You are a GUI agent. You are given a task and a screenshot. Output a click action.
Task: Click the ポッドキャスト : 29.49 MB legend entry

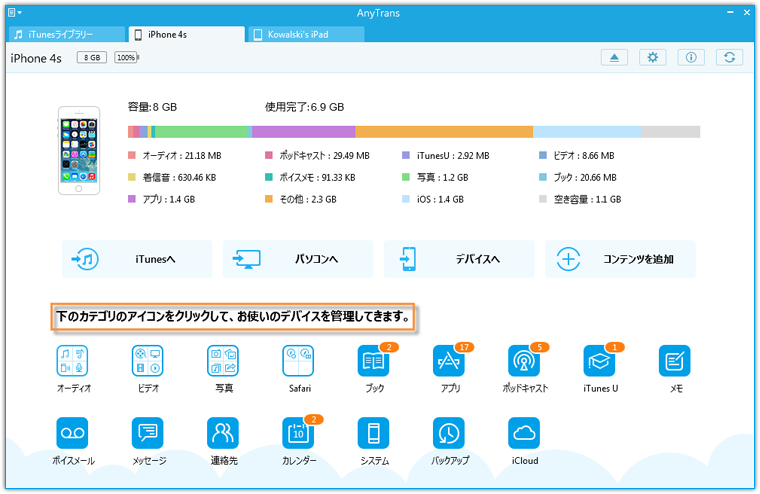(x=317, y=156)
